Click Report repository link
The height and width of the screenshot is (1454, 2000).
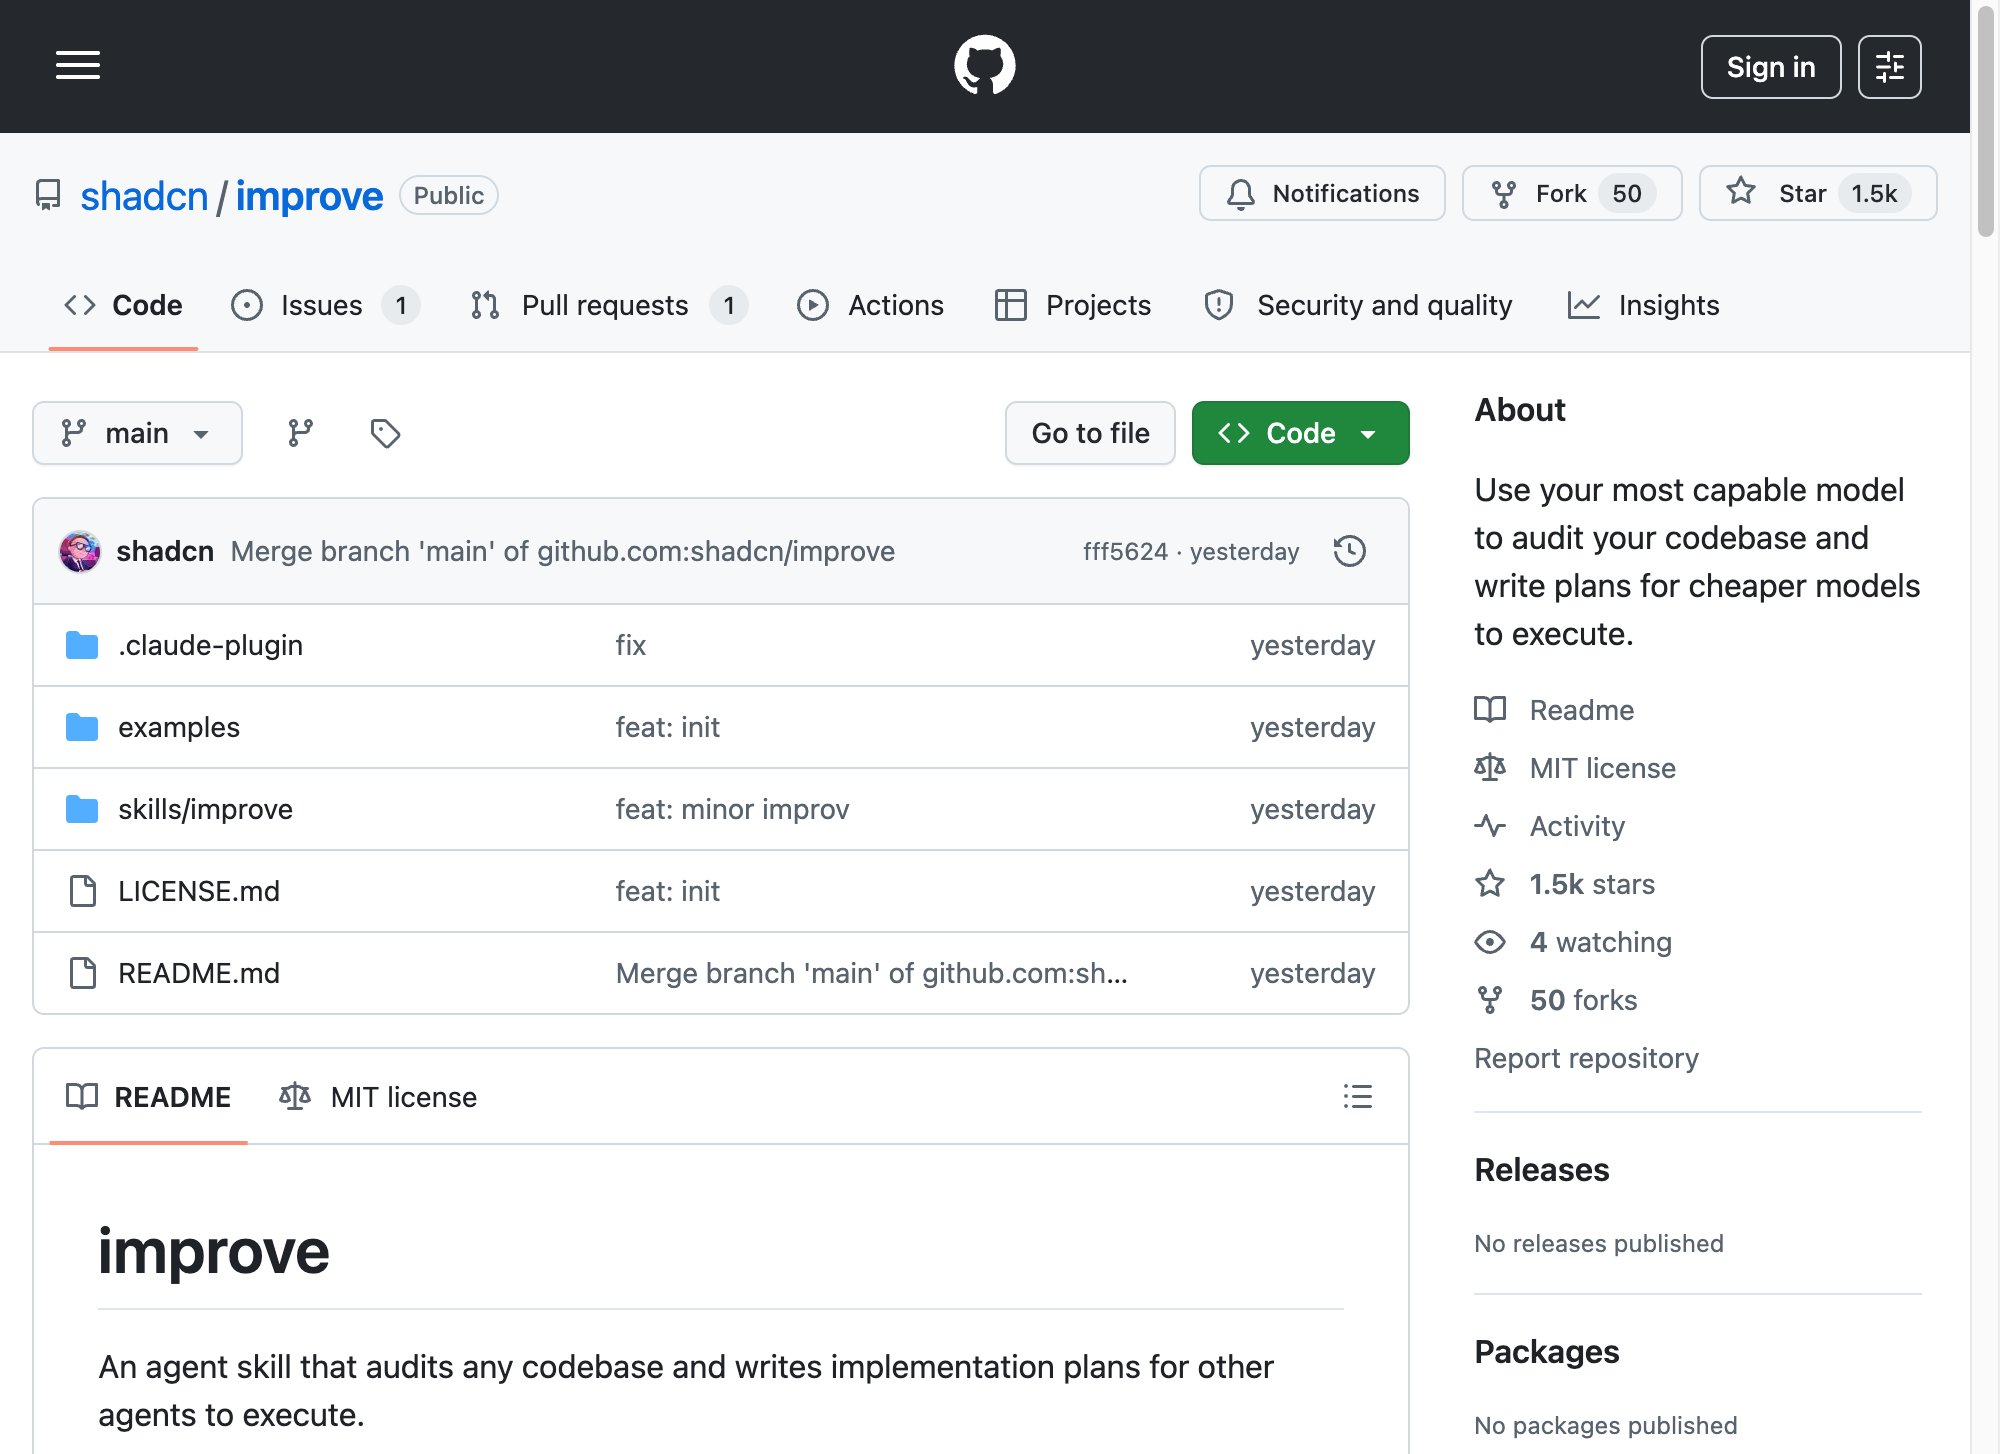(1586, 1058)
